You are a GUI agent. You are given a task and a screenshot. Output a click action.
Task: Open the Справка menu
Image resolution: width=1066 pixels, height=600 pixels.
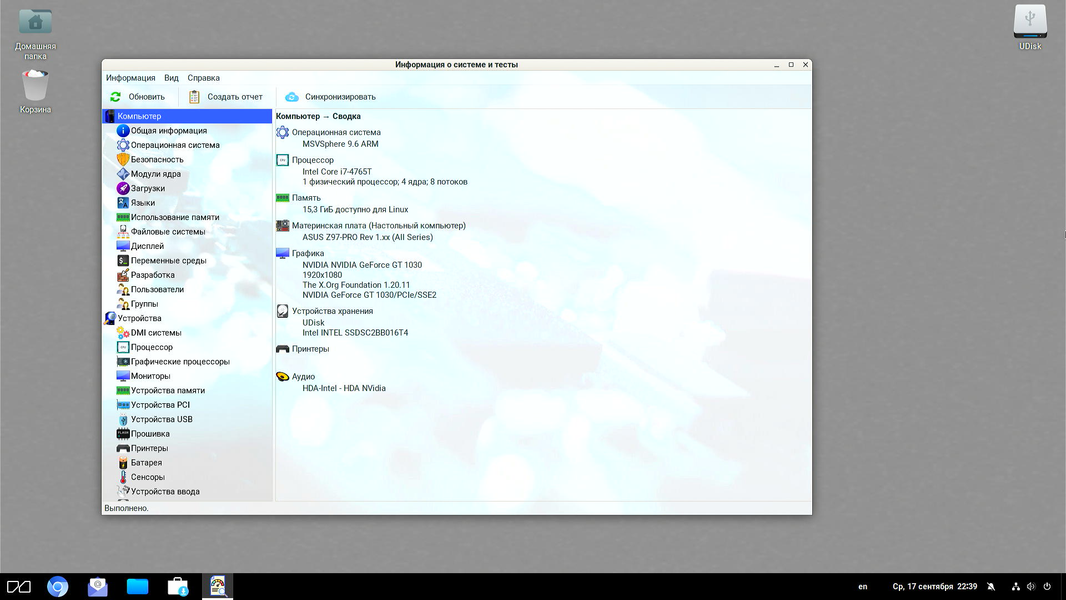[x=203, y=78]
